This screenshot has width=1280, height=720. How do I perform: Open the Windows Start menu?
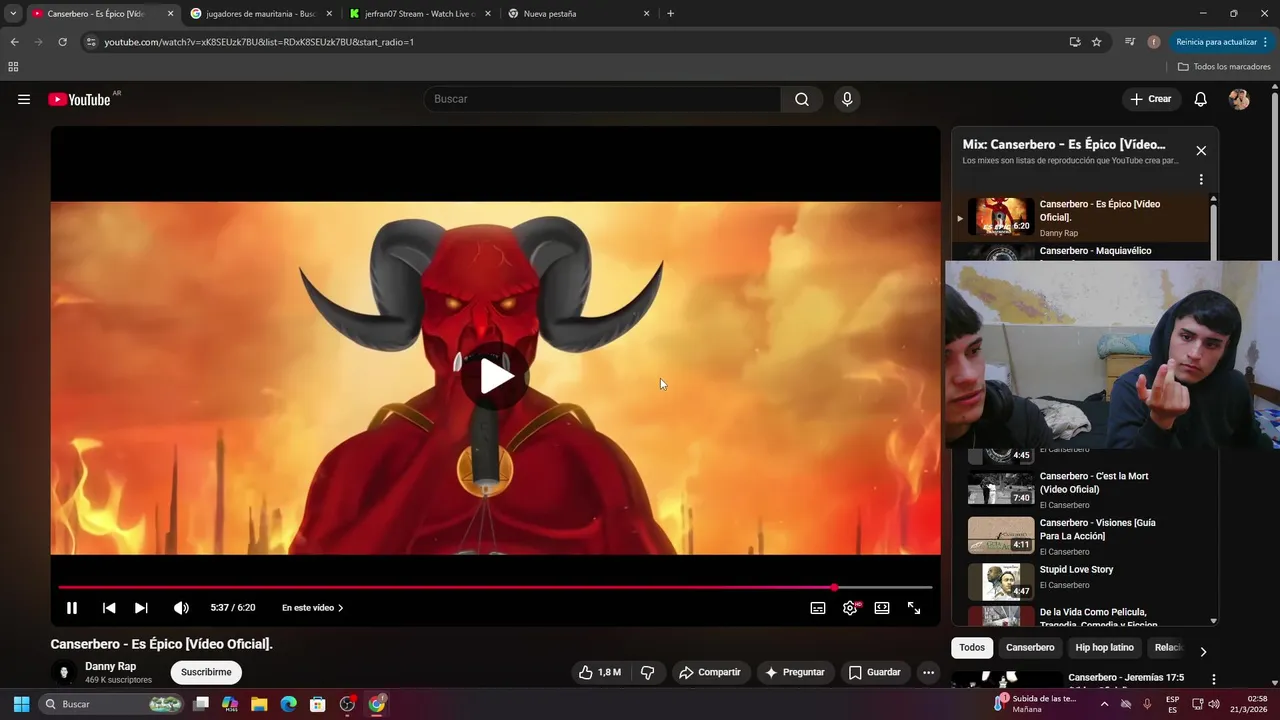point(21,704)
